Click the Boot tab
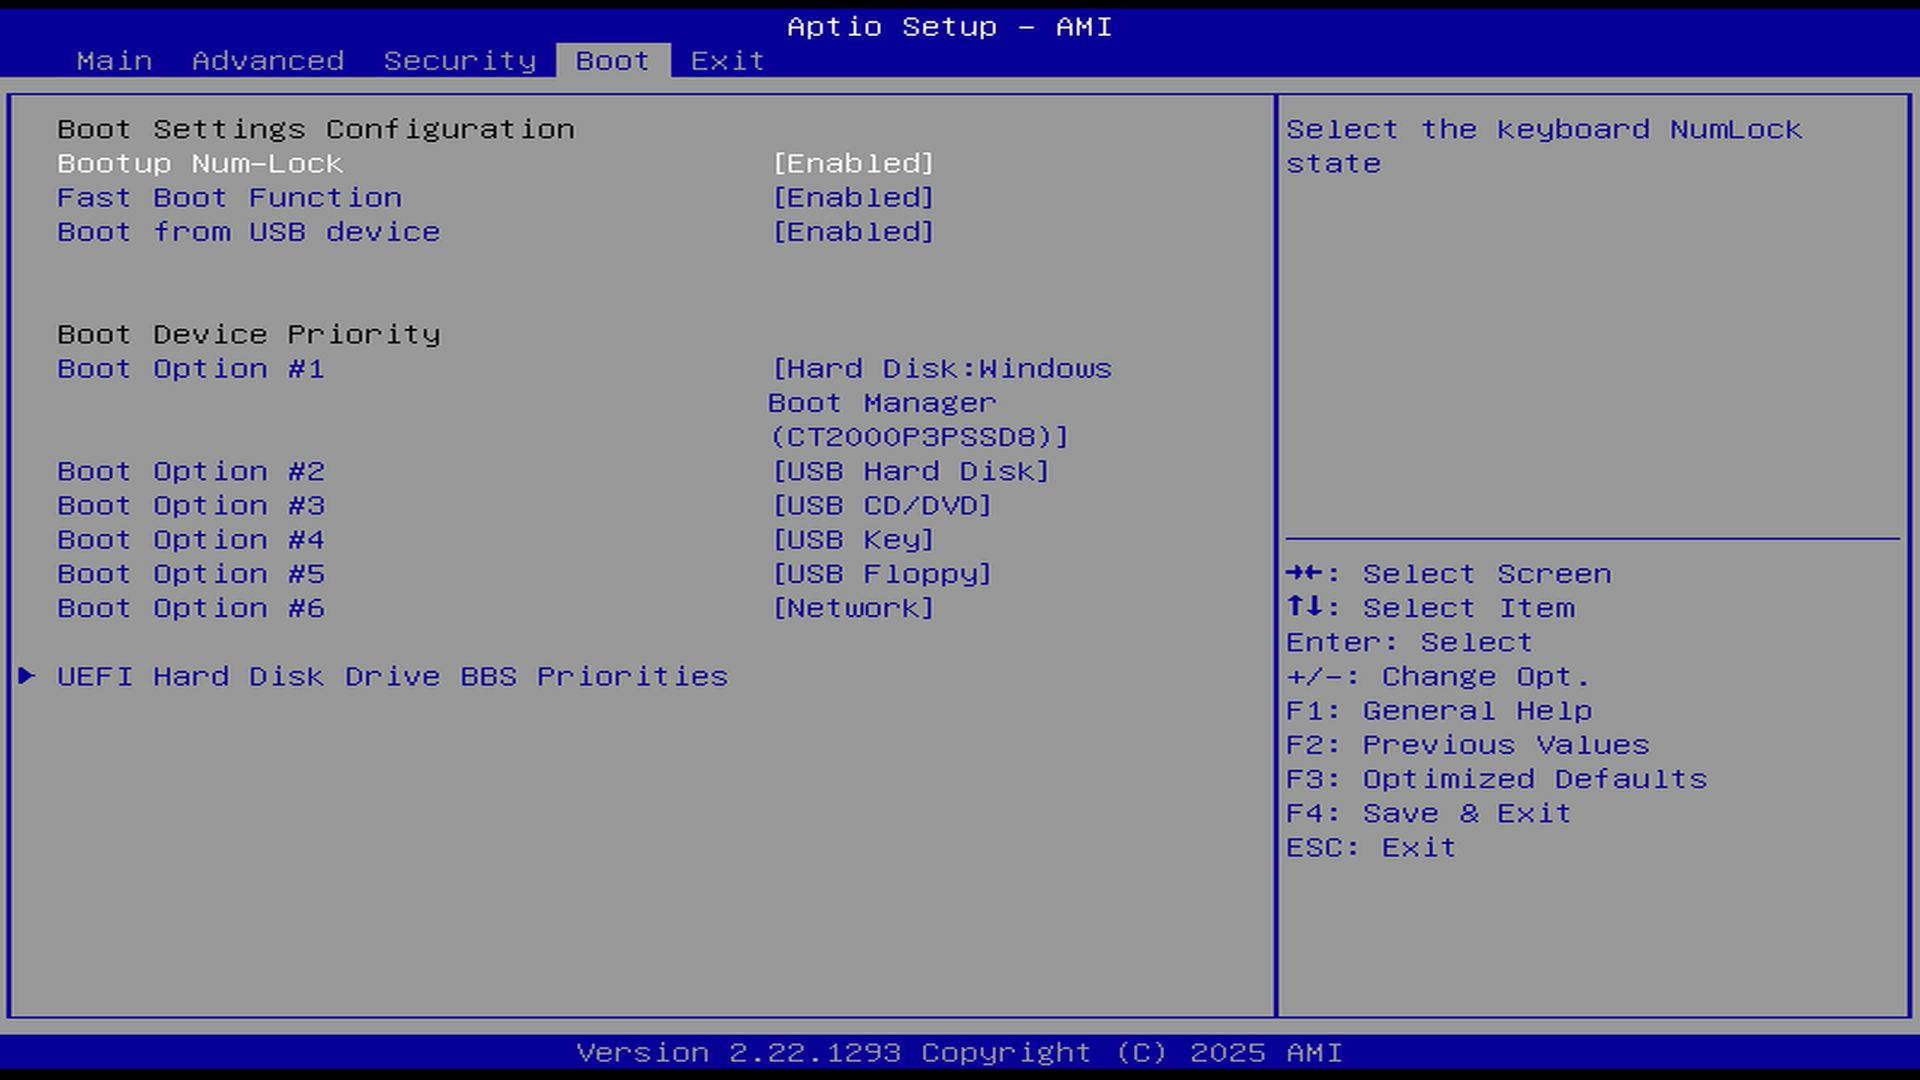The width and height of the screenshot is (1920, 1080). 612,61
